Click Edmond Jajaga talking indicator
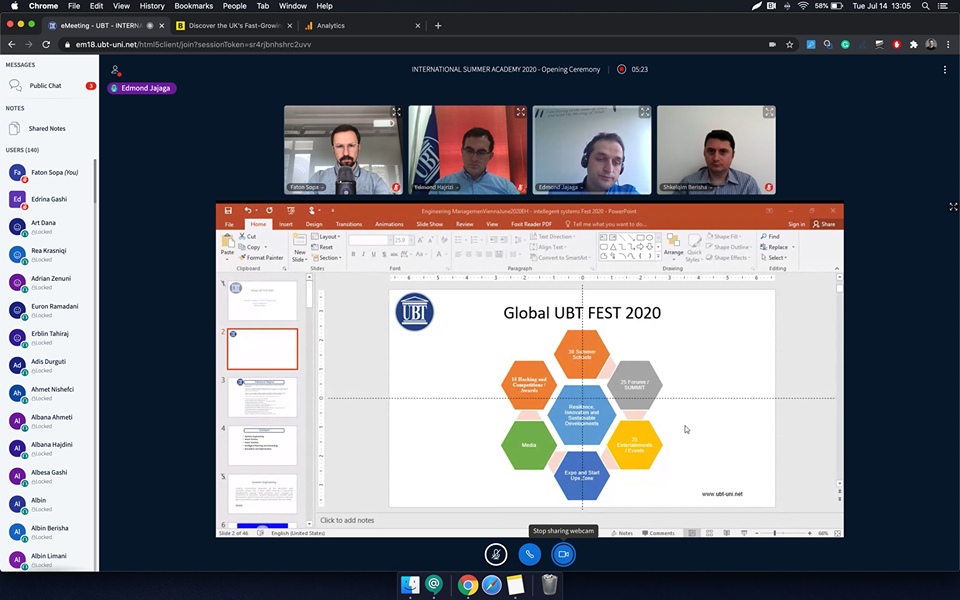The width and height of the screenshot is (960, 600). click(x=142, y=88)
